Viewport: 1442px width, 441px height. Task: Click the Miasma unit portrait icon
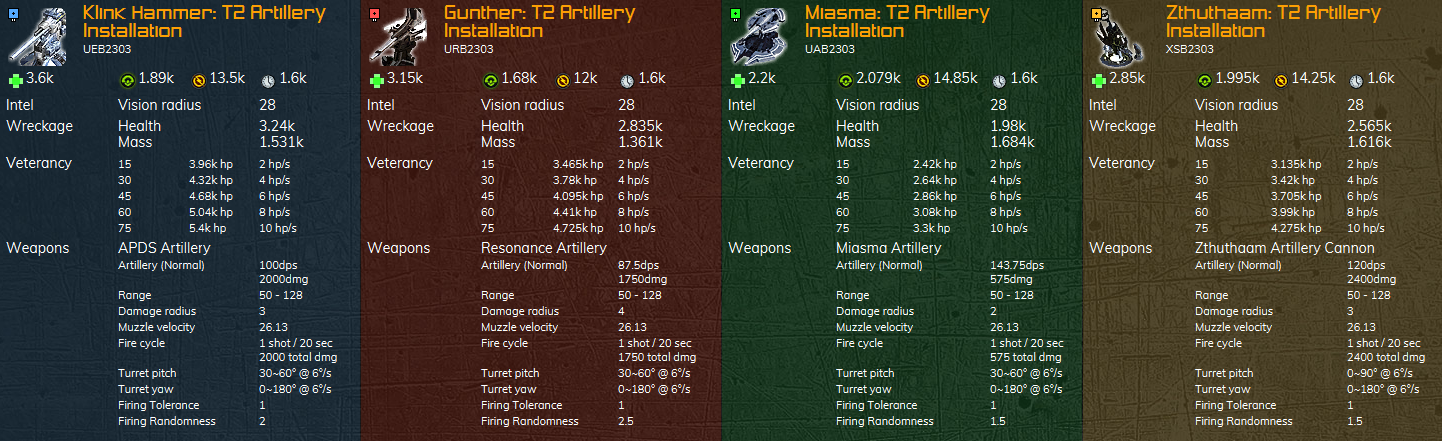[x=760, y=35]
